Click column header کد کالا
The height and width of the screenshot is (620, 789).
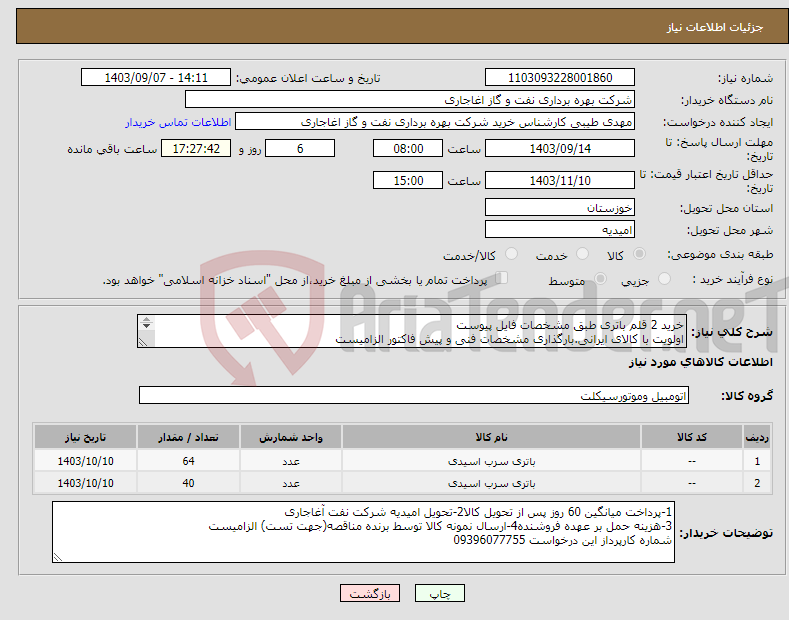[x=692, y=437]
